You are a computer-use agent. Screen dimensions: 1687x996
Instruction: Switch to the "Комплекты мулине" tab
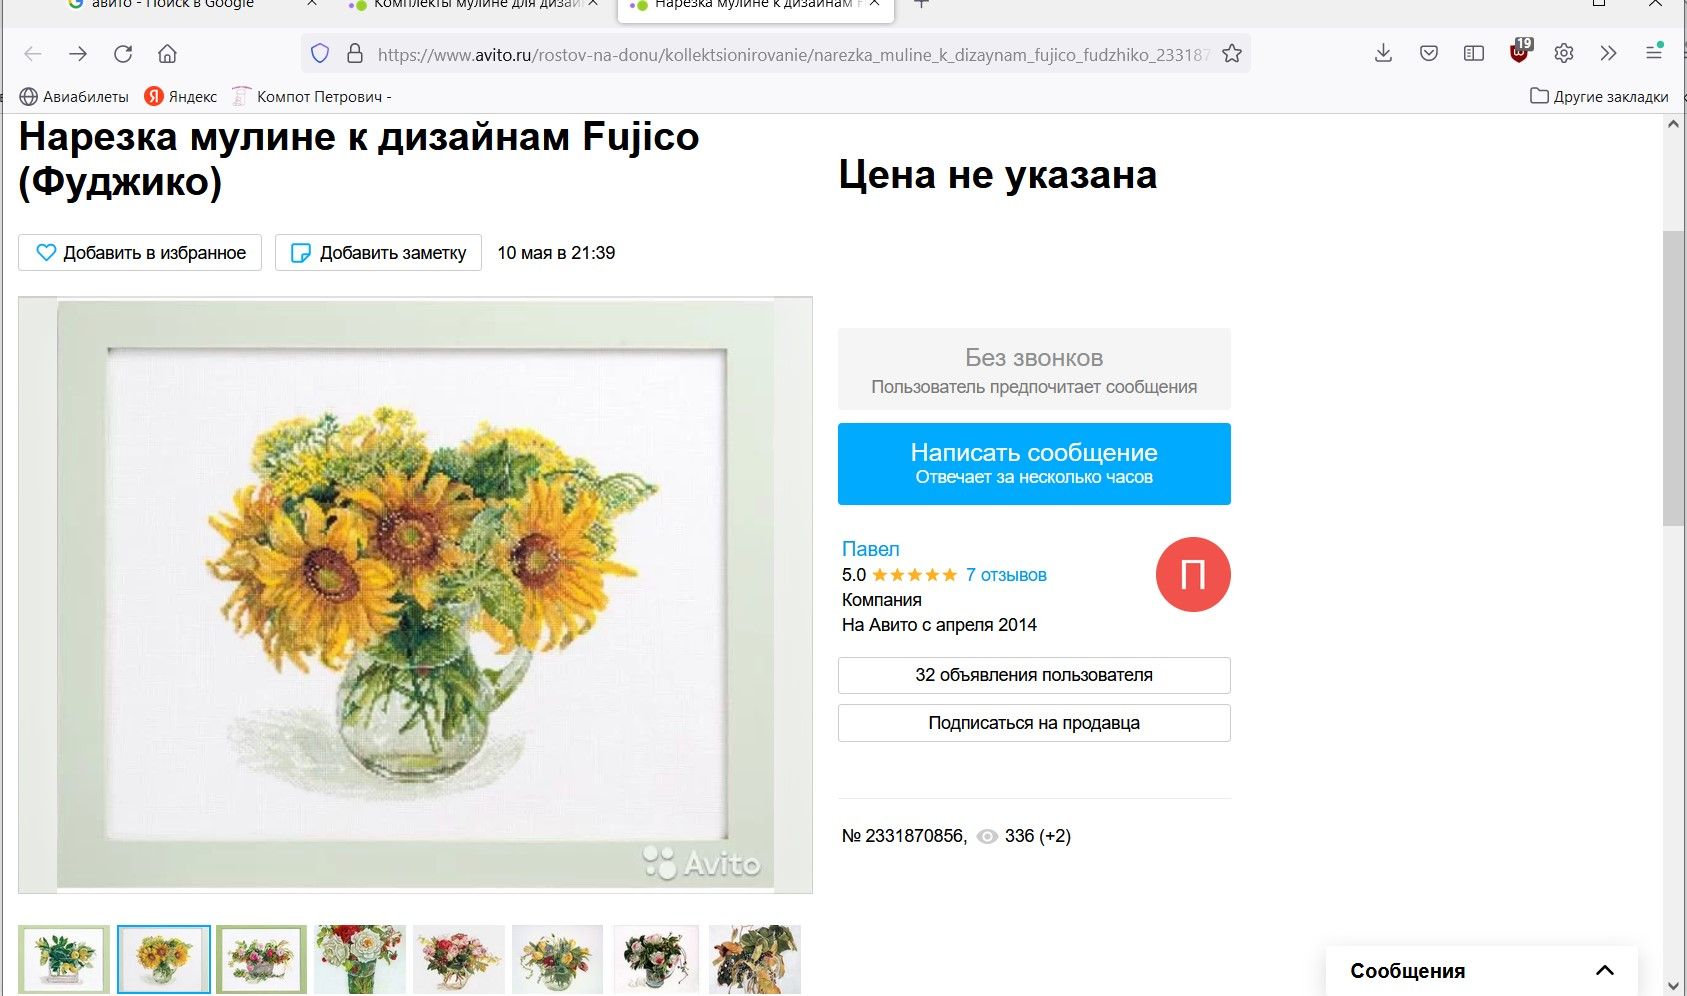pos(470,5)
